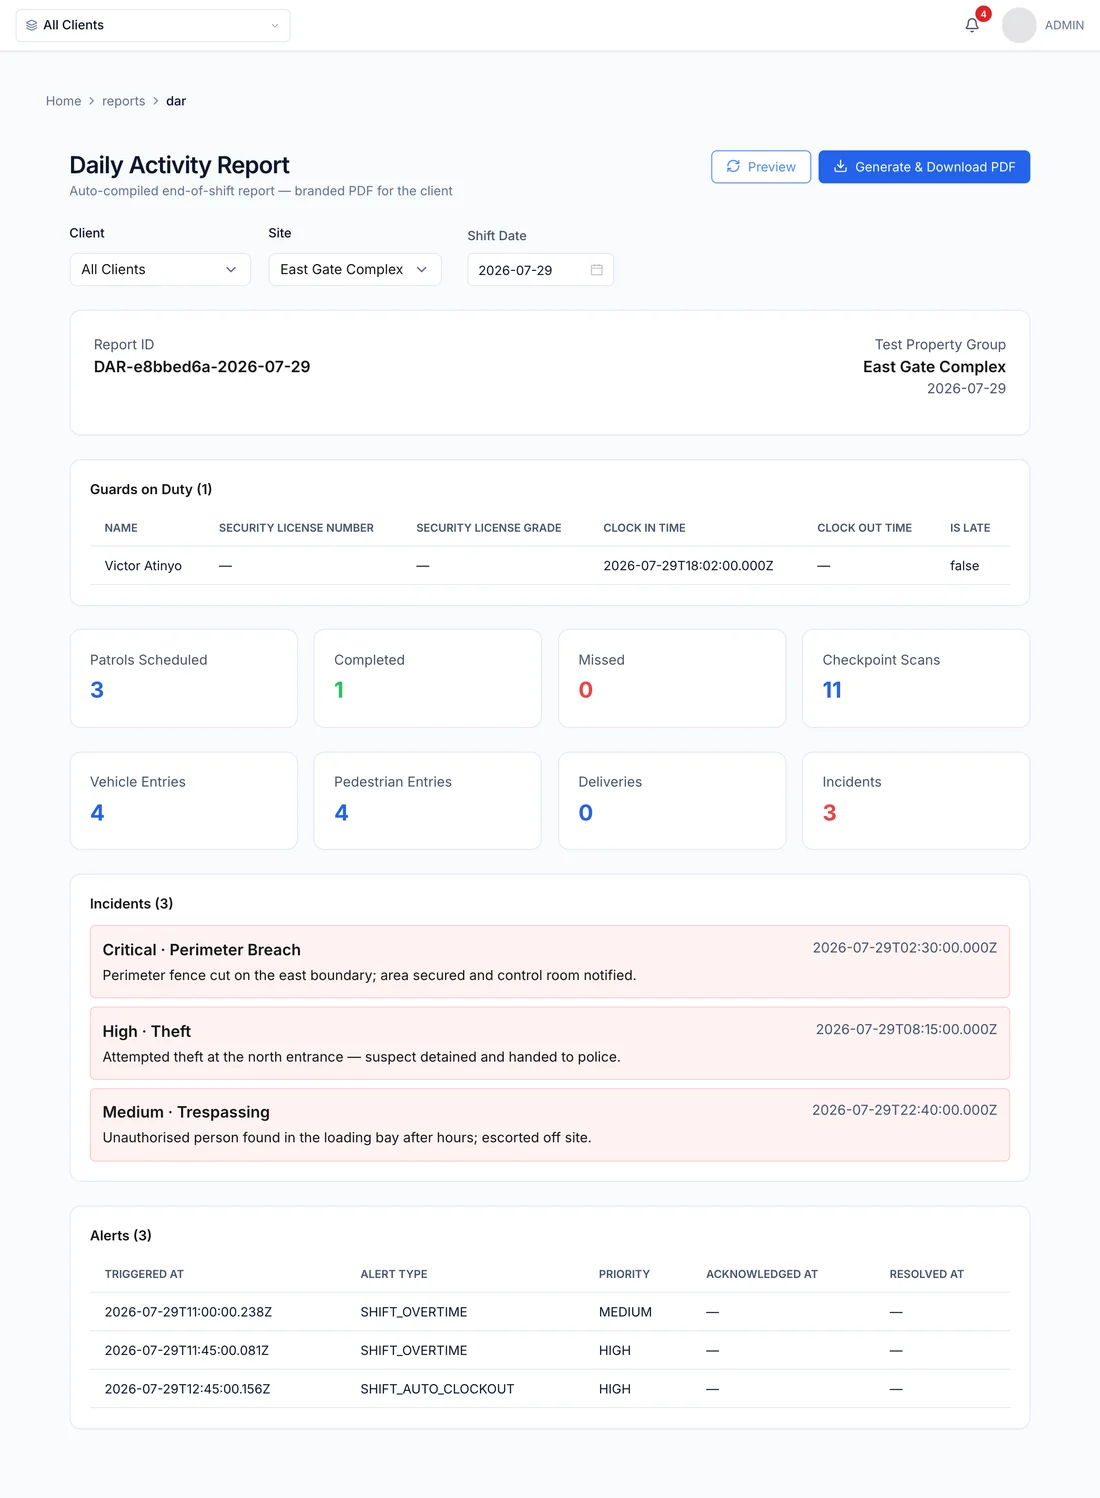
Task: Click Generate & Download PDF
Action: click(924, 167)
